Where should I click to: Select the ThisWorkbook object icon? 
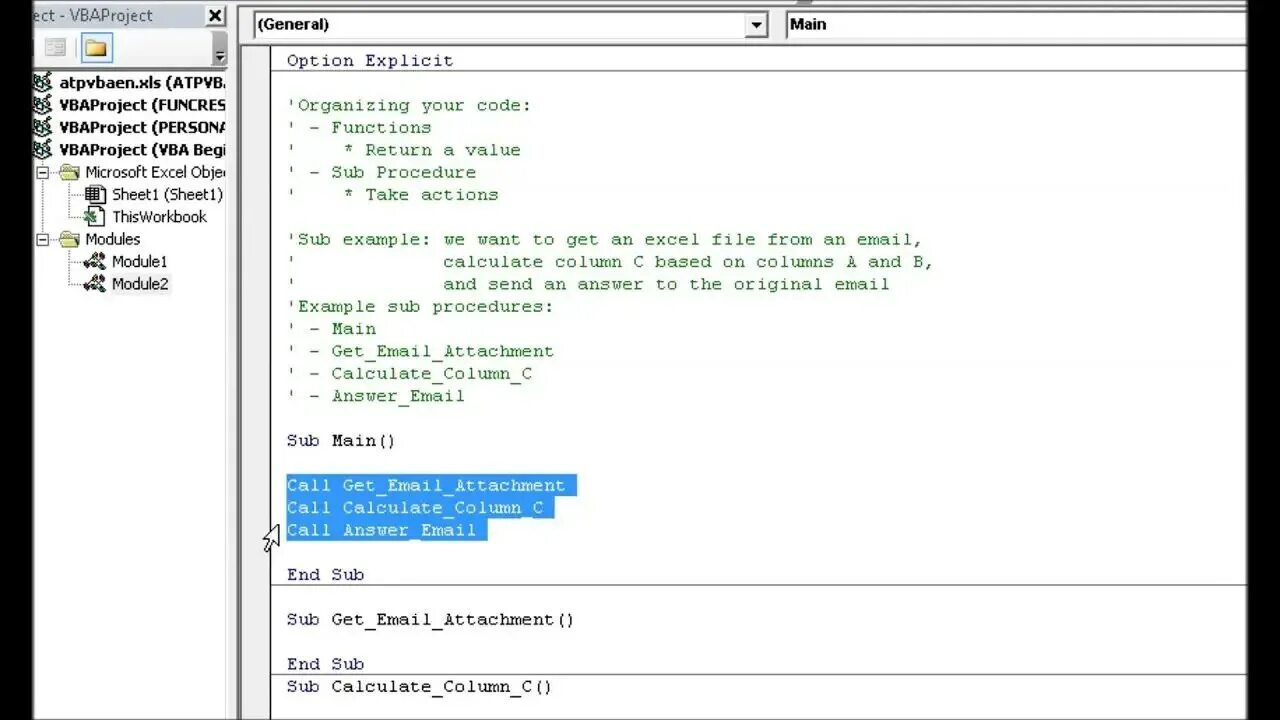(95, 216)
